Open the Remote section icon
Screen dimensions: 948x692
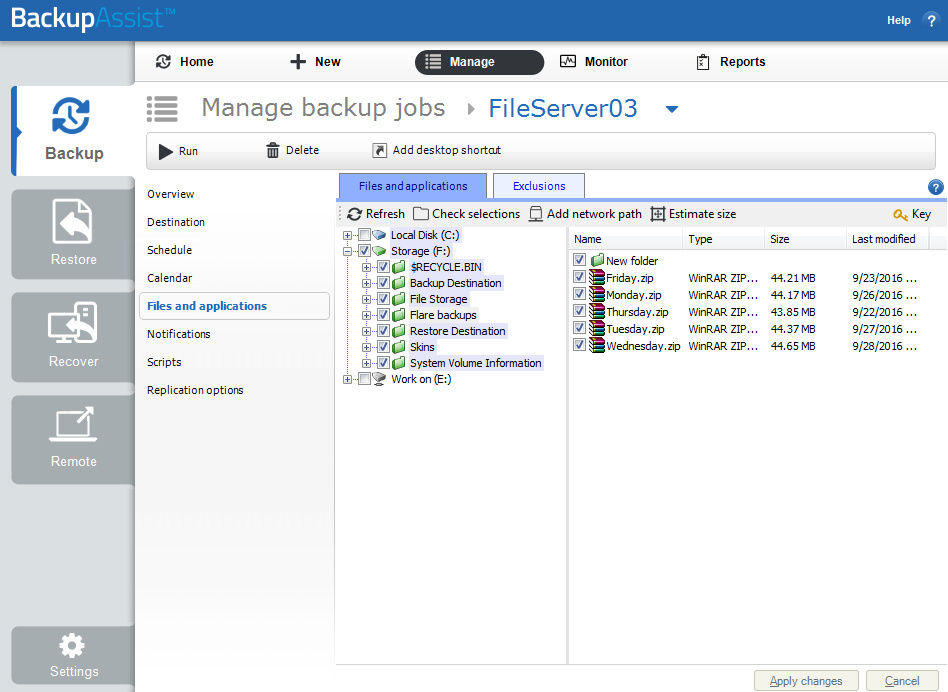73,424
